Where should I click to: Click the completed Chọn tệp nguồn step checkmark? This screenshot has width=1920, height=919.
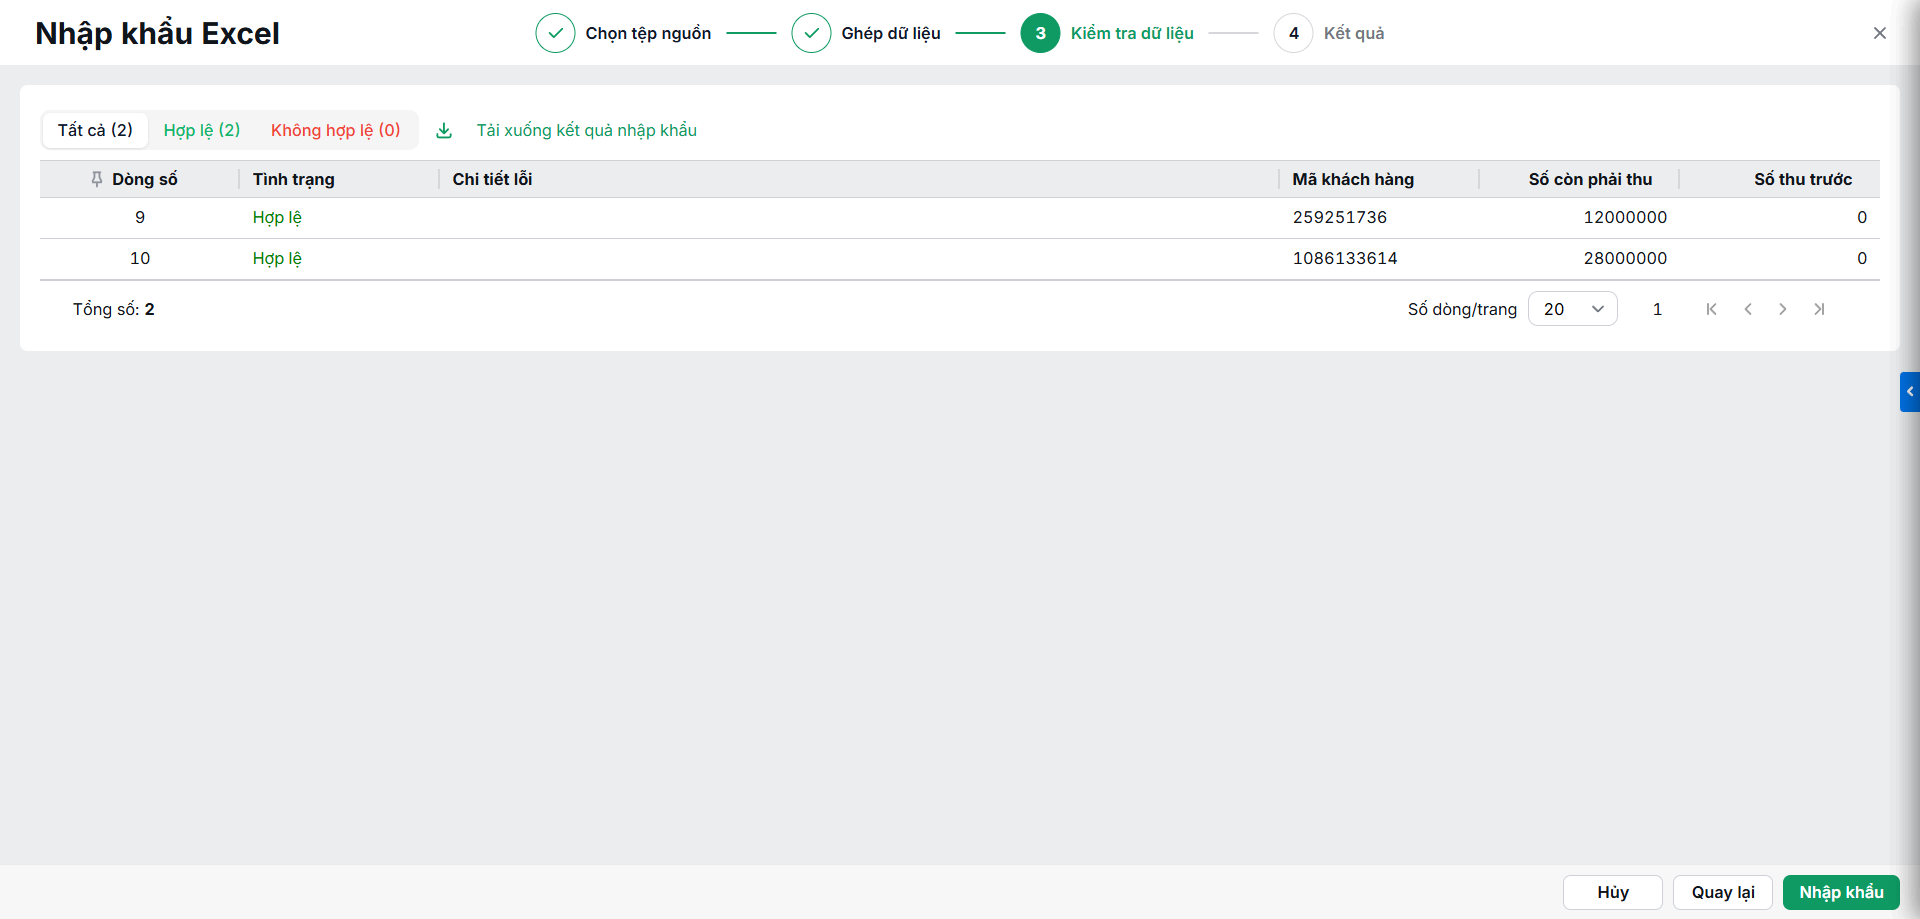(x=555, y=33)
